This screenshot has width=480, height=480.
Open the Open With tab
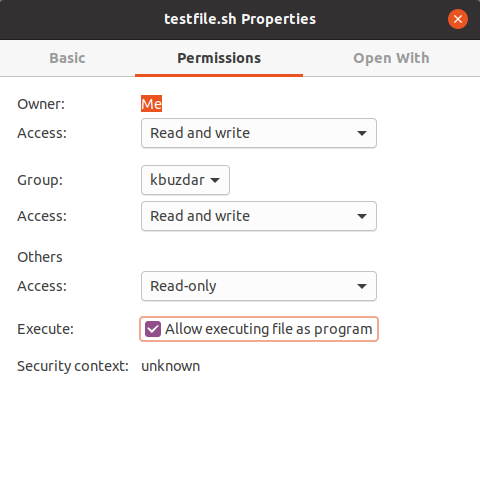click(391, 58)
